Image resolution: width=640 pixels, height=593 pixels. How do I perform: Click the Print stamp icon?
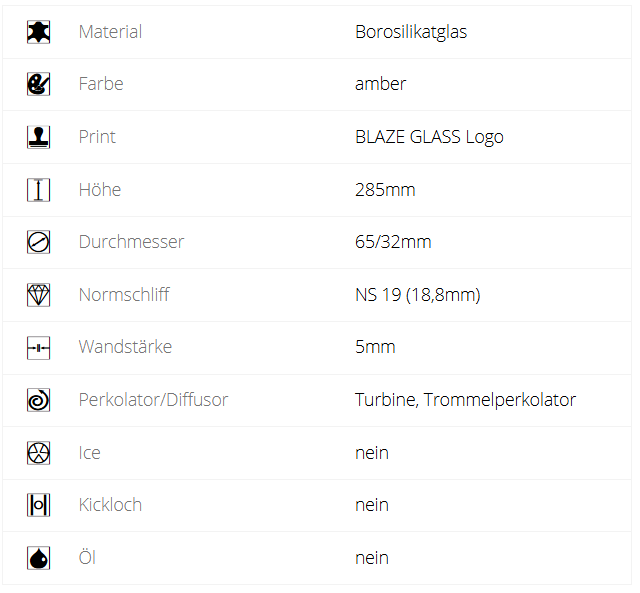tap(38, 137)
